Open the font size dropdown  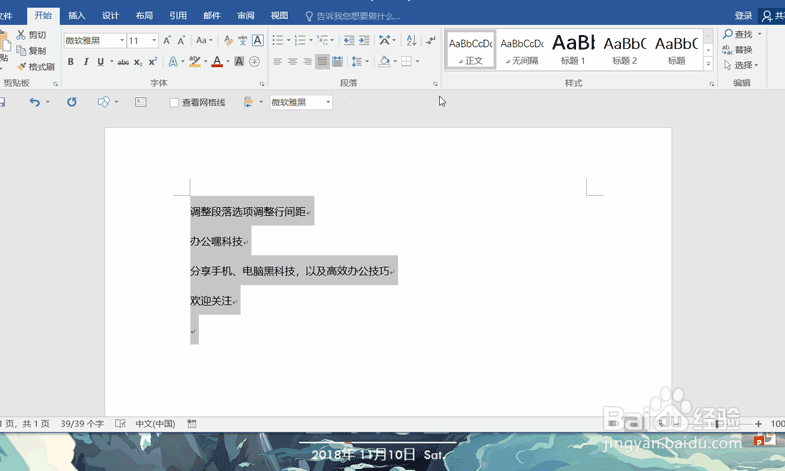click(154, 41)
